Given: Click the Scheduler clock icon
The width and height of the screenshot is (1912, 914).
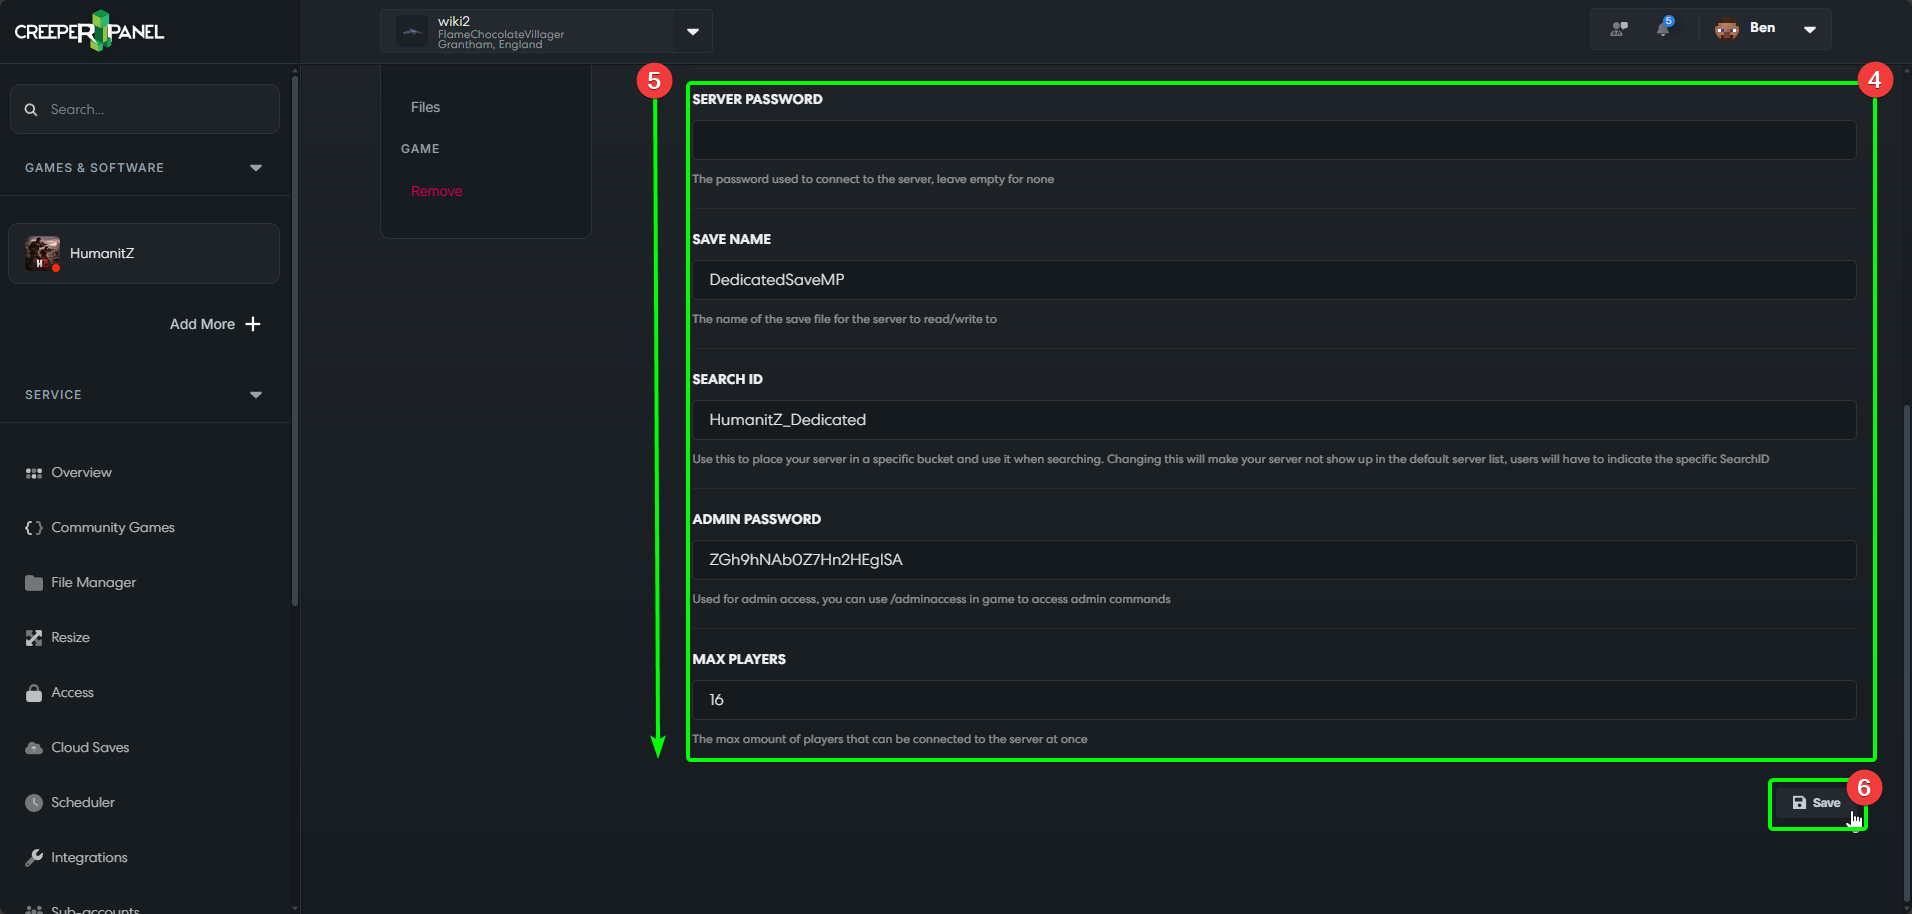Looking at the screenshot, I should pos(34,802).
